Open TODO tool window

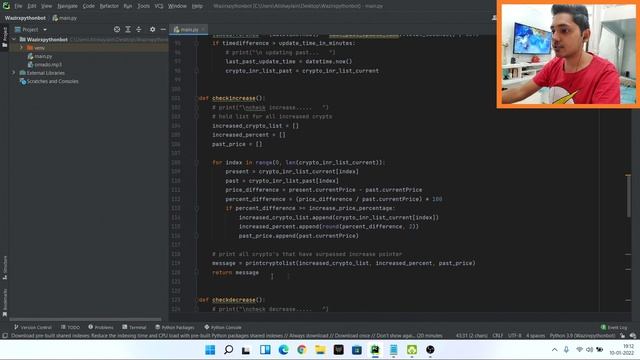[x=70, y=327]
